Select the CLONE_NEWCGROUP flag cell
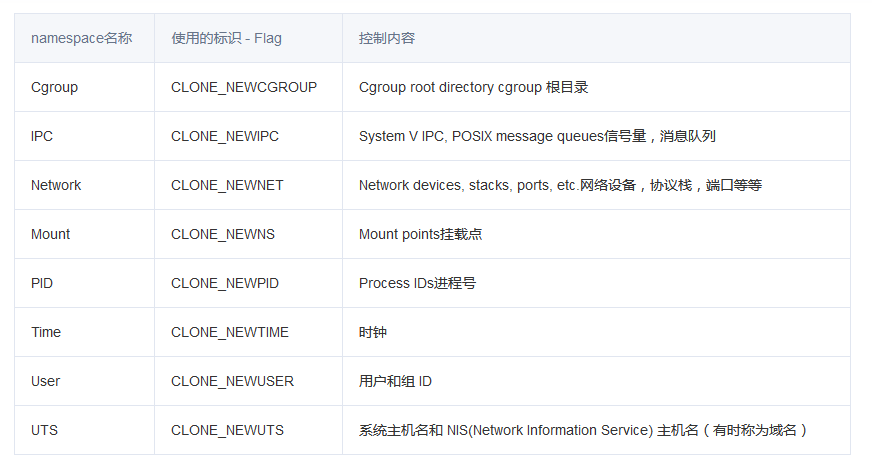Image resolution: width=872 pixels, height=468 pixels. pos(249,87)
